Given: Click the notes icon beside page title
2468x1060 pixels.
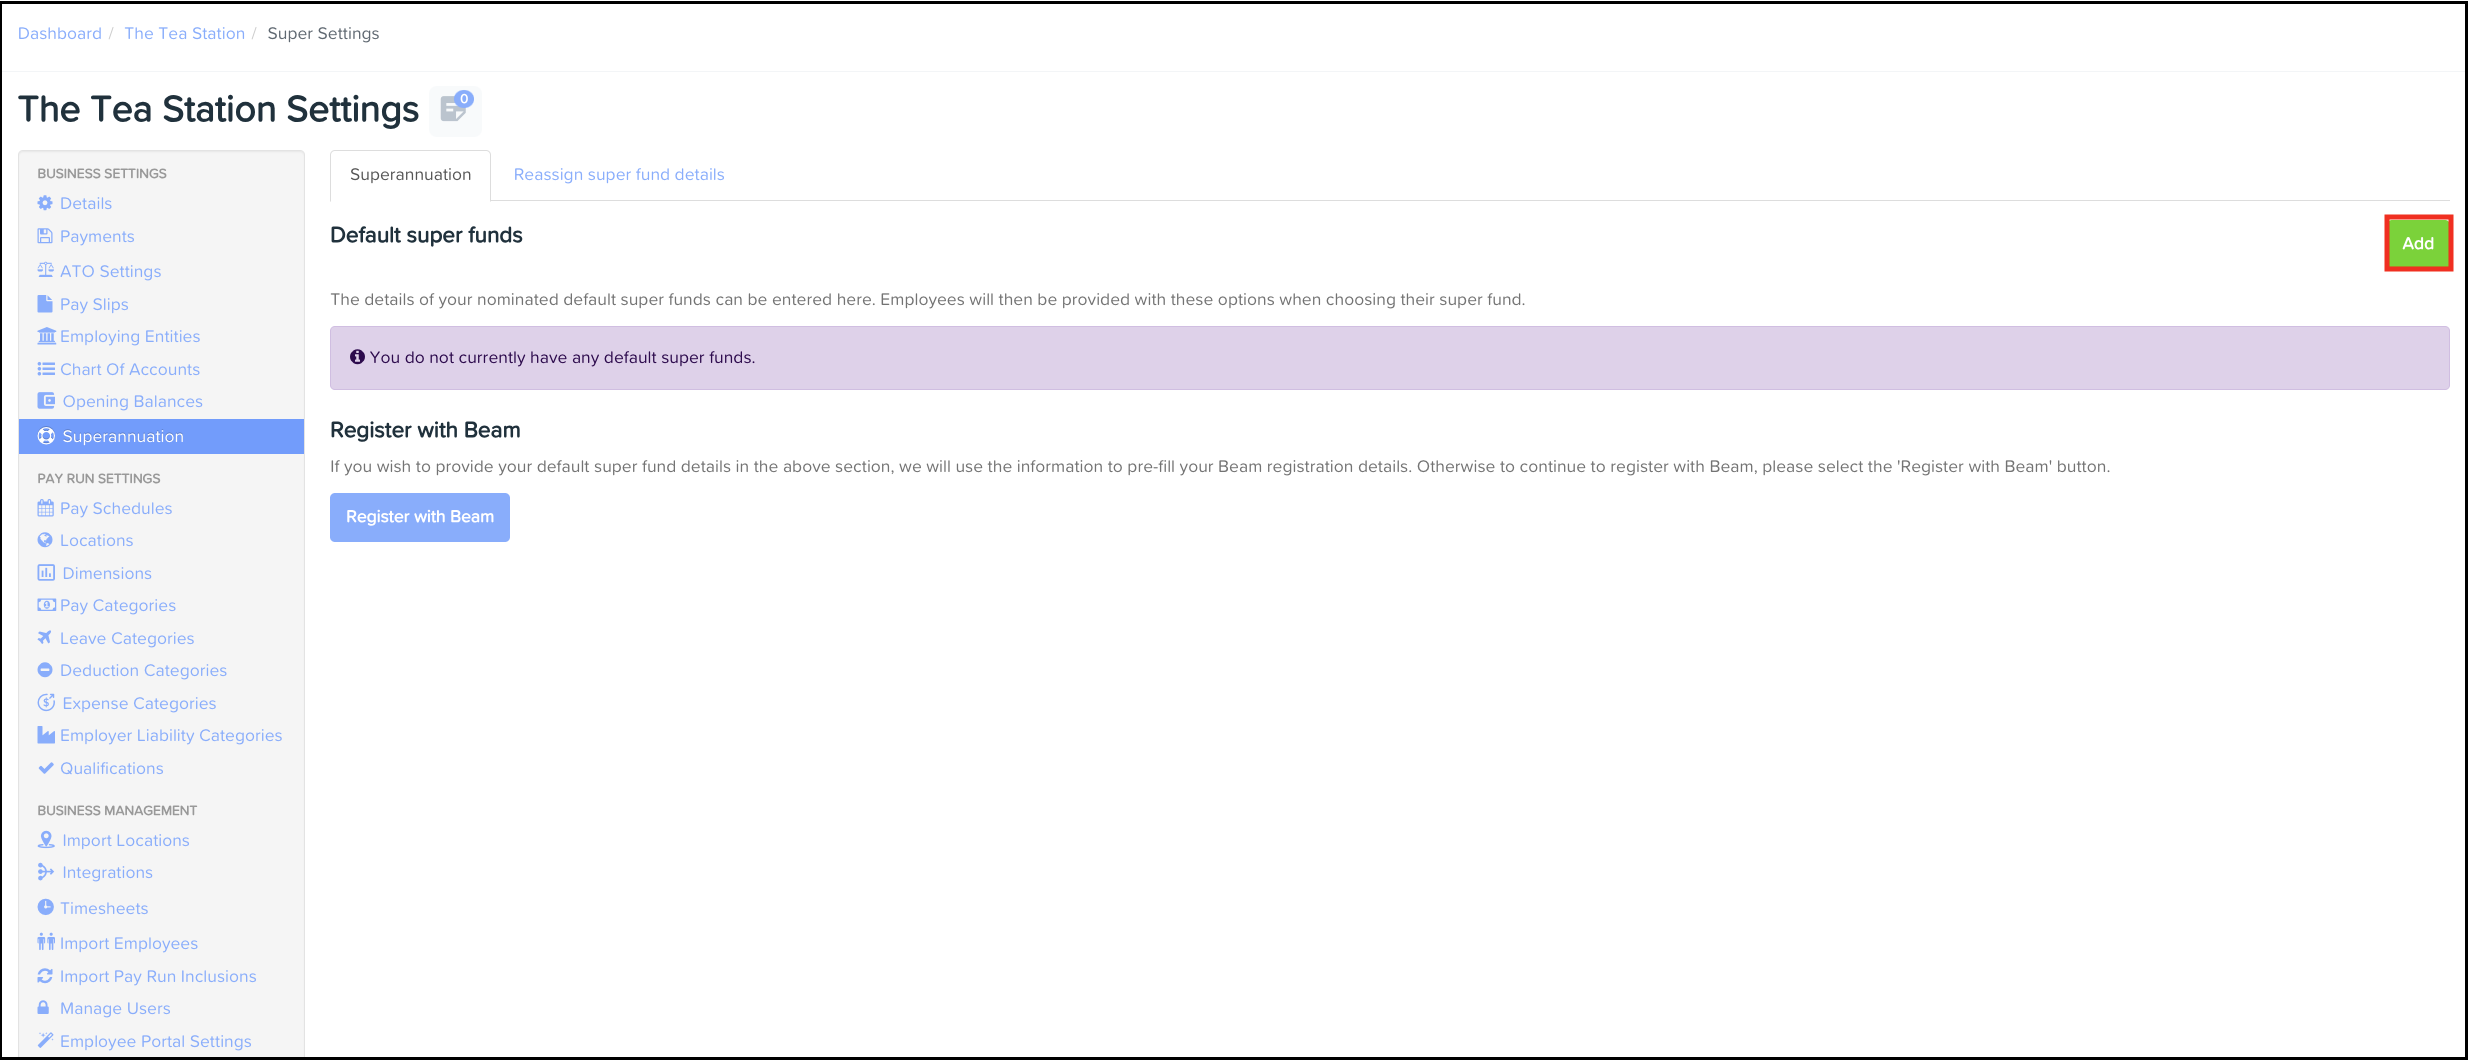Looking at the screenshot, I should pyautogui.click(x=455, y=109).
